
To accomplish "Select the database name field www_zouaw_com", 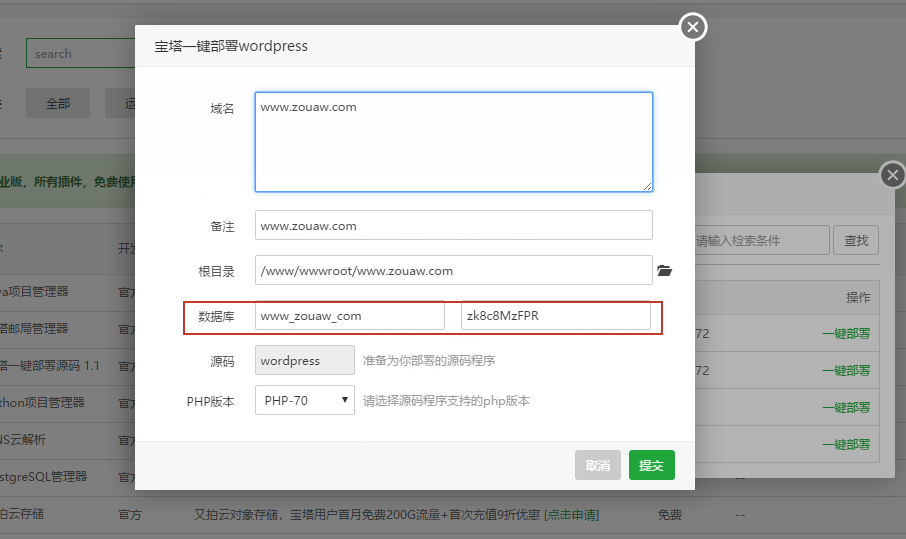I will pyautogui.click(x=349, y=316).
